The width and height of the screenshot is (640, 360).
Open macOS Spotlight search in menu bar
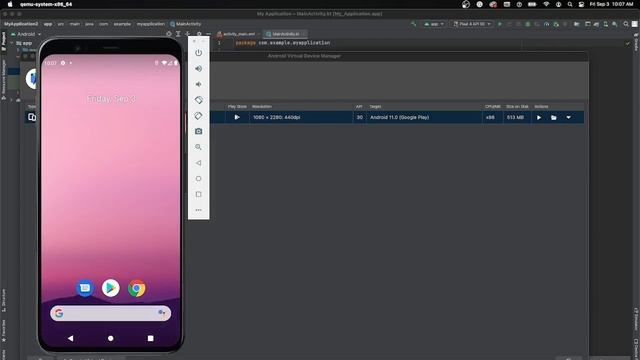tap(570, 4)
